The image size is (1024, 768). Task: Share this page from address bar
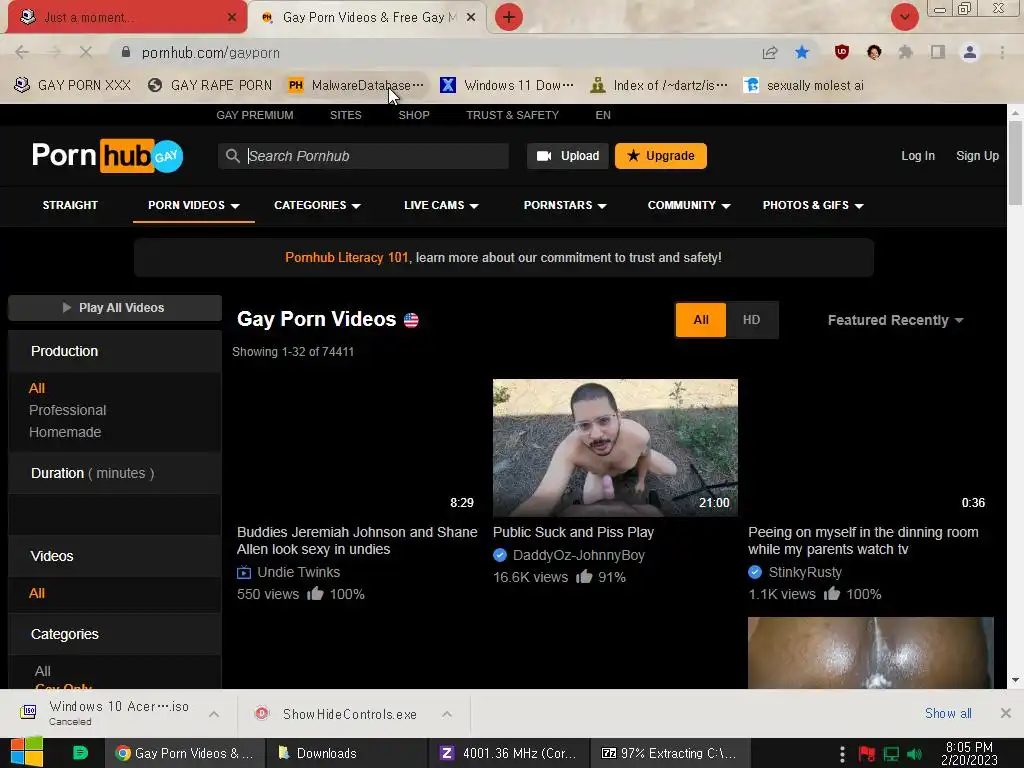click(x=770, y=52)
